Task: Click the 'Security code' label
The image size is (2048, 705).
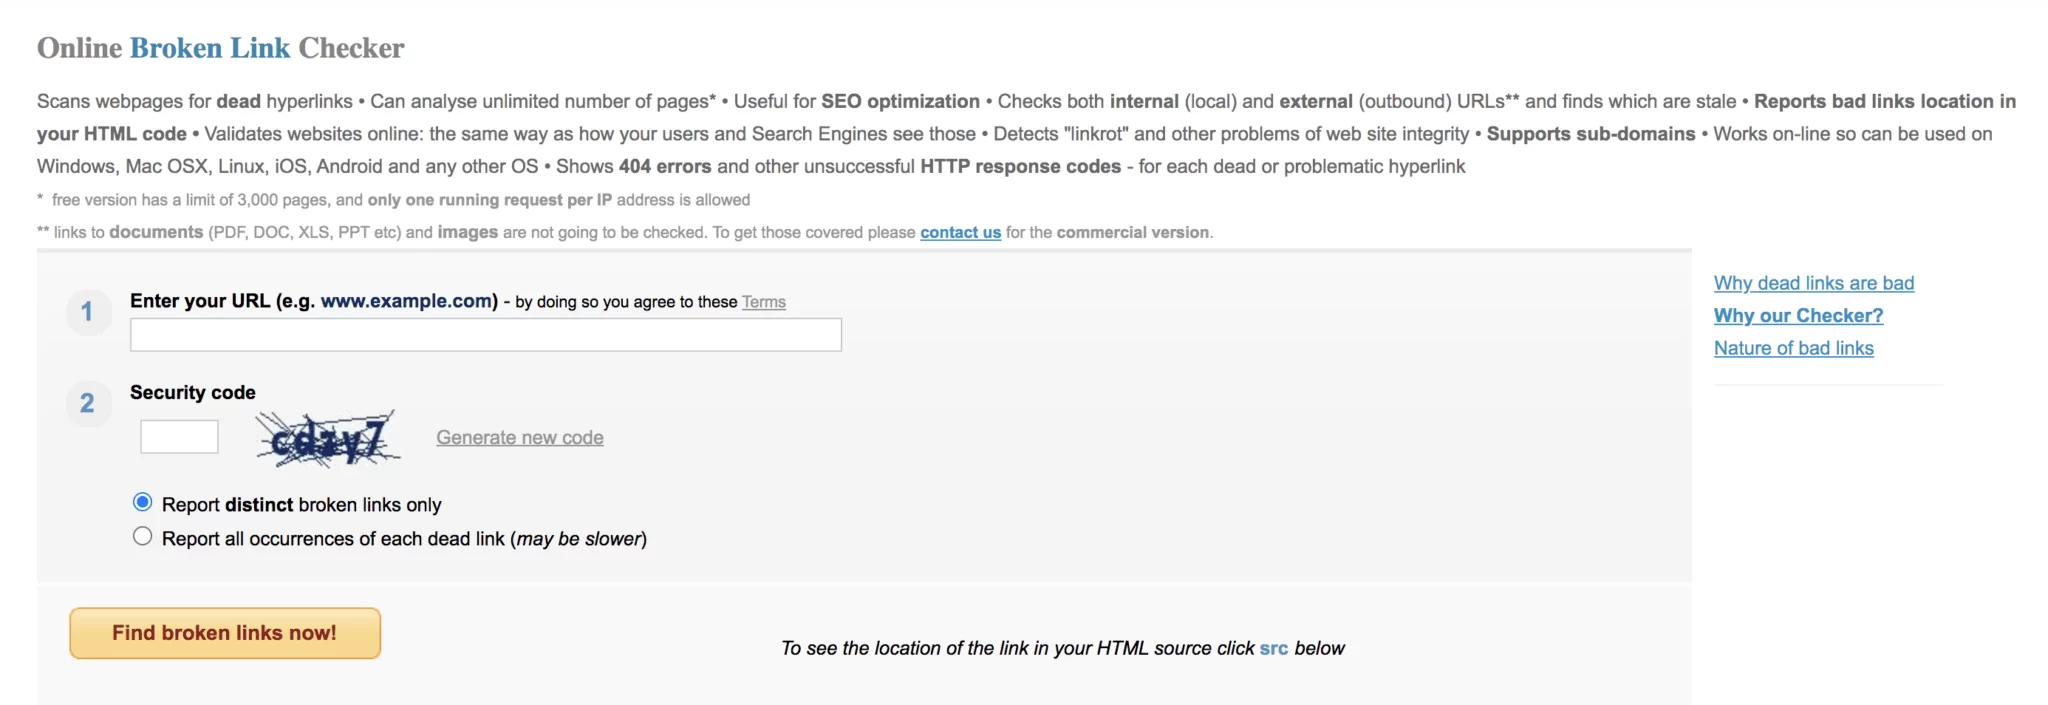Action: click(192, 392)
